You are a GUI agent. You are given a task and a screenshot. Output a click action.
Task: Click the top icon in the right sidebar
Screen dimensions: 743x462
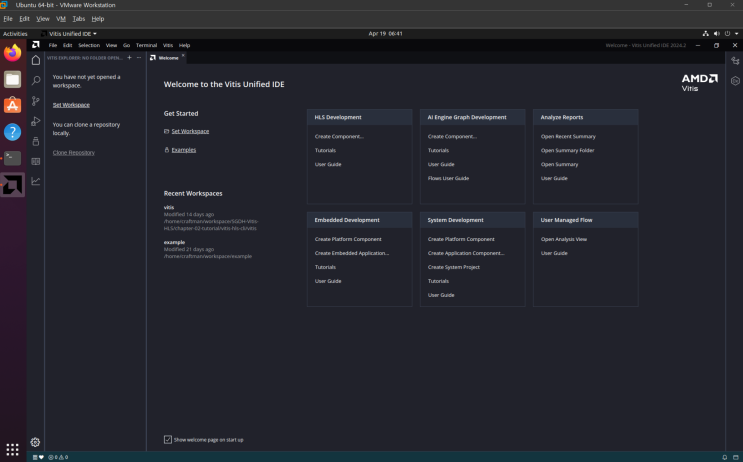tap(735, 61)
